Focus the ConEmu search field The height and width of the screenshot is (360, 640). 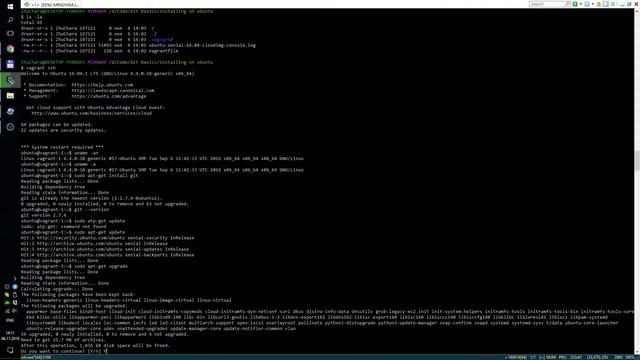pyautogui.click(x=547, y=4)
